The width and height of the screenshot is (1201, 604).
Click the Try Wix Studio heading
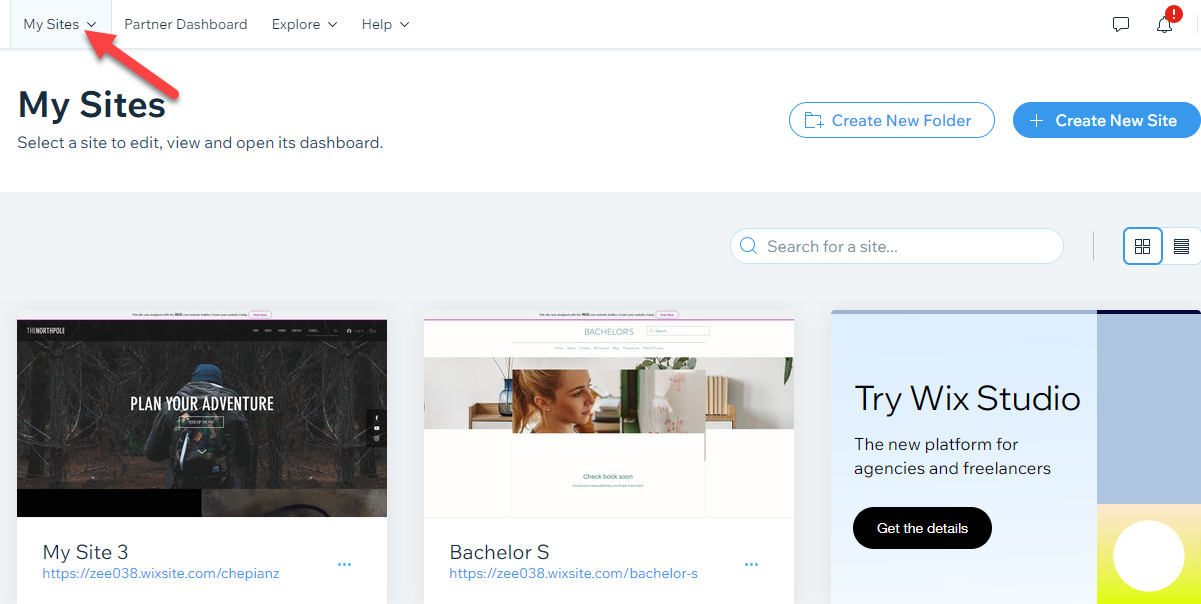click(967, 399)
